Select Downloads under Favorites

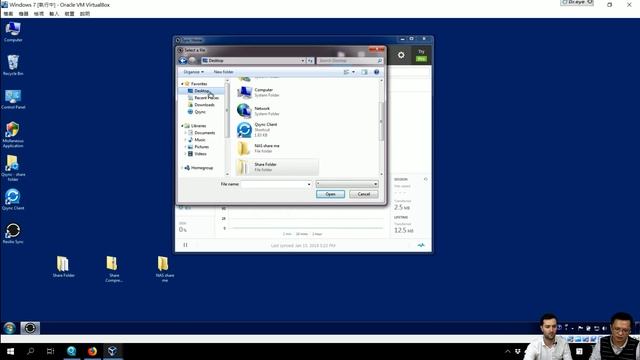point(201,104)
